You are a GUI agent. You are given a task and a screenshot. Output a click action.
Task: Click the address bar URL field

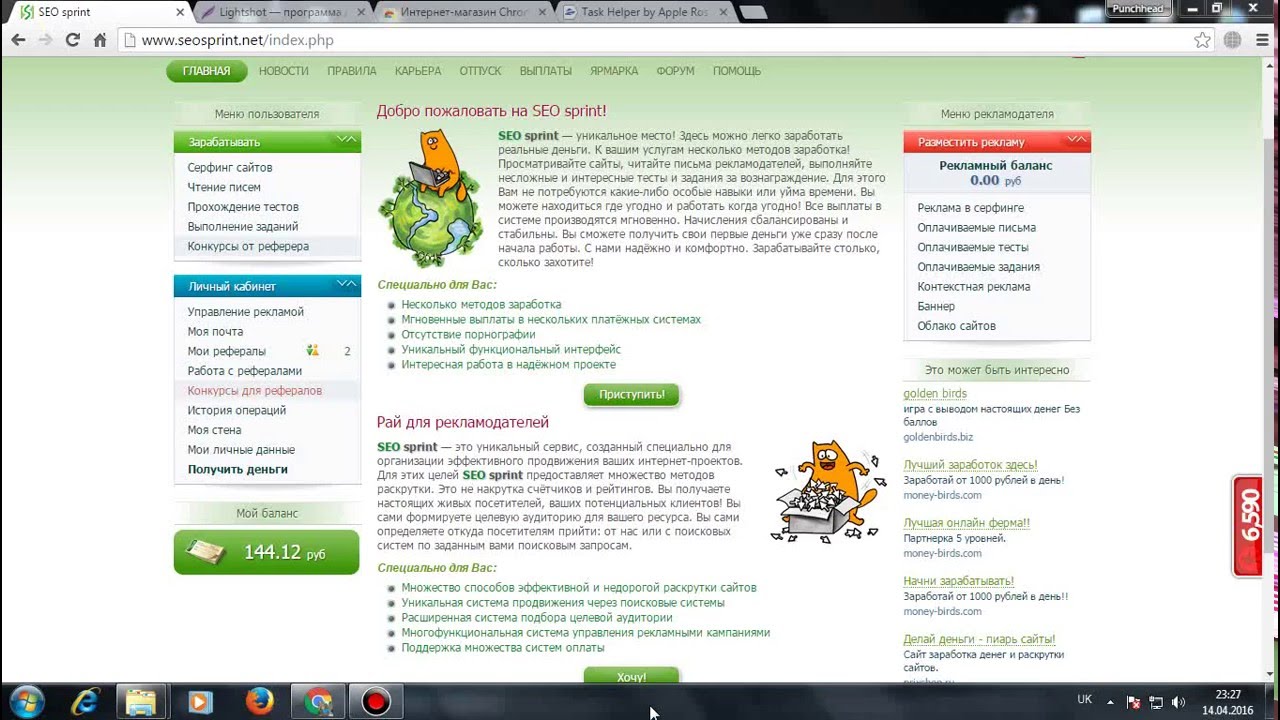(660, 40)
